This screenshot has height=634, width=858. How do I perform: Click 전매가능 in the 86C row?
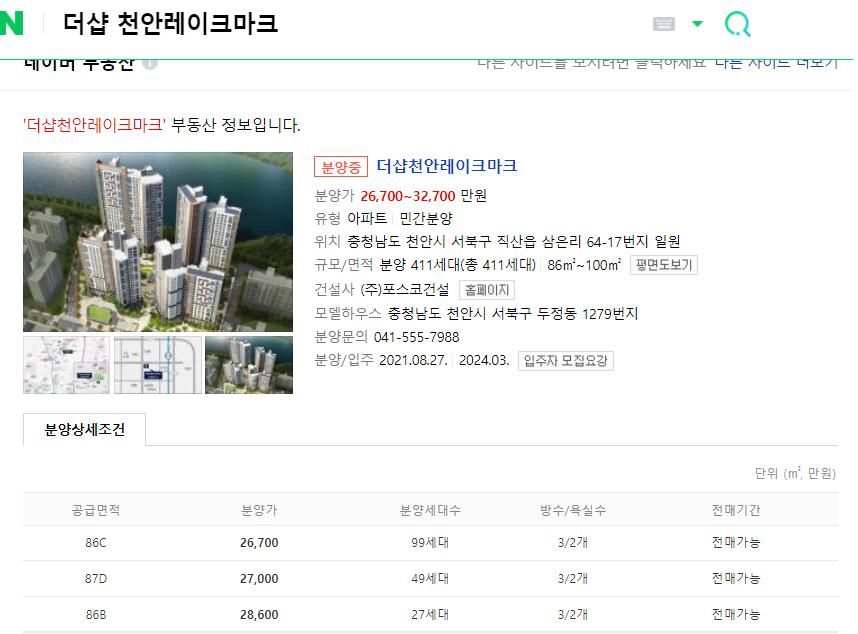(735, 543)
